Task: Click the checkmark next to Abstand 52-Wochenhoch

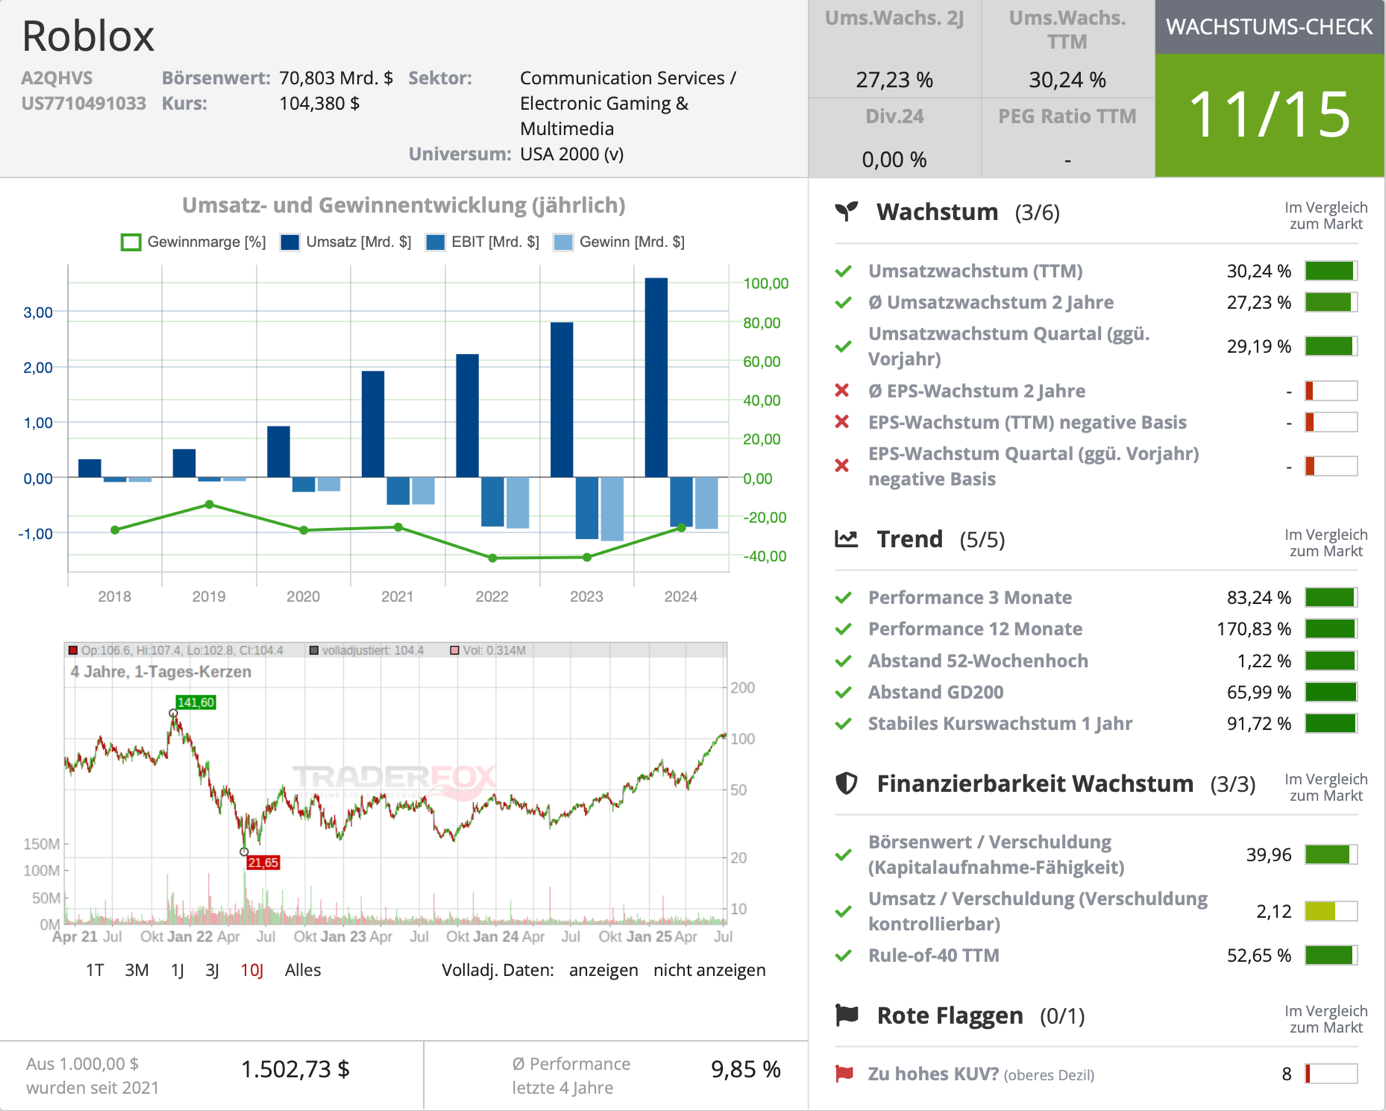Action: pos(843,661)
